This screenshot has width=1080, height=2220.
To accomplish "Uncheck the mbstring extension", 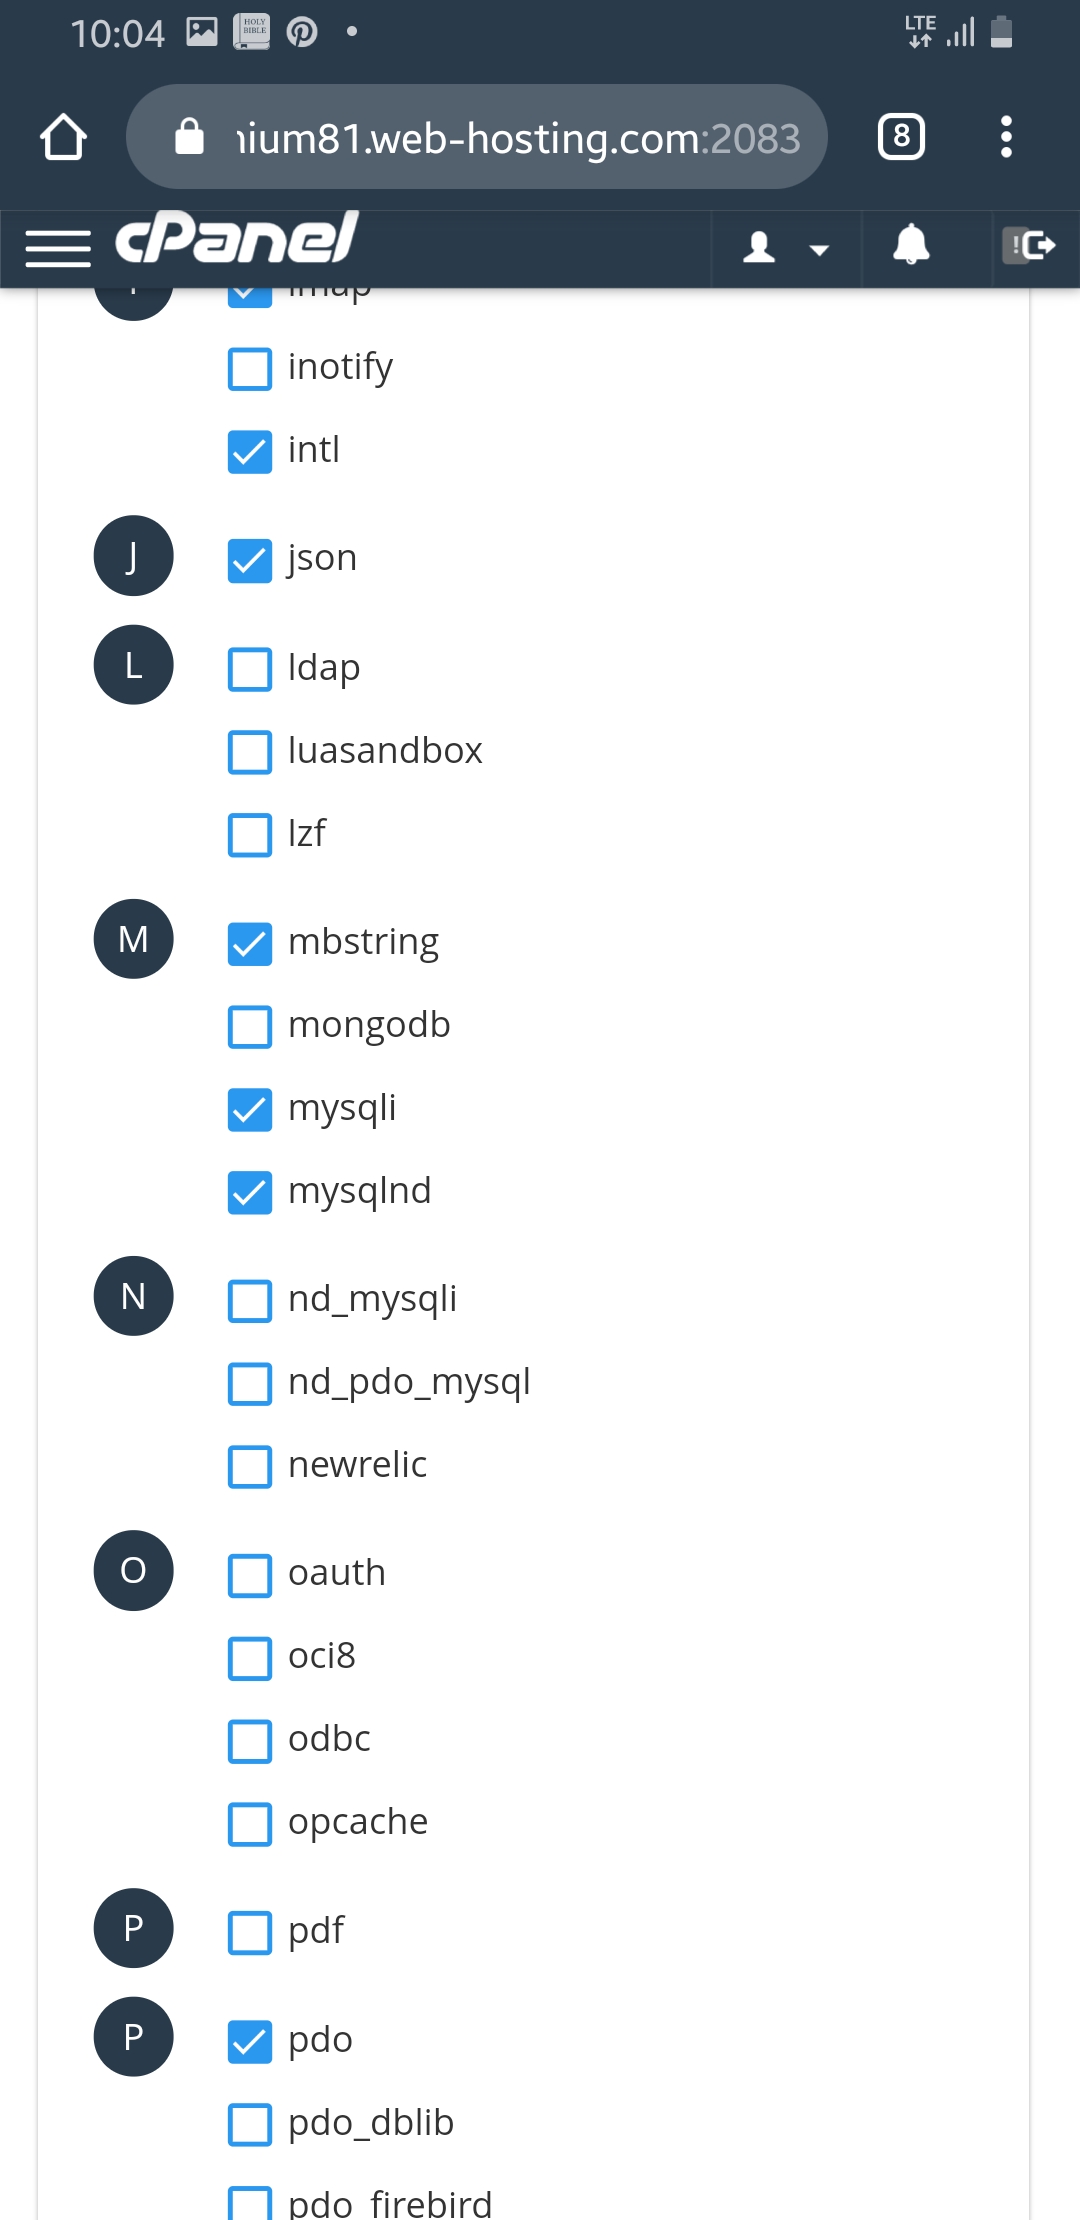I will tap(250, 943).
